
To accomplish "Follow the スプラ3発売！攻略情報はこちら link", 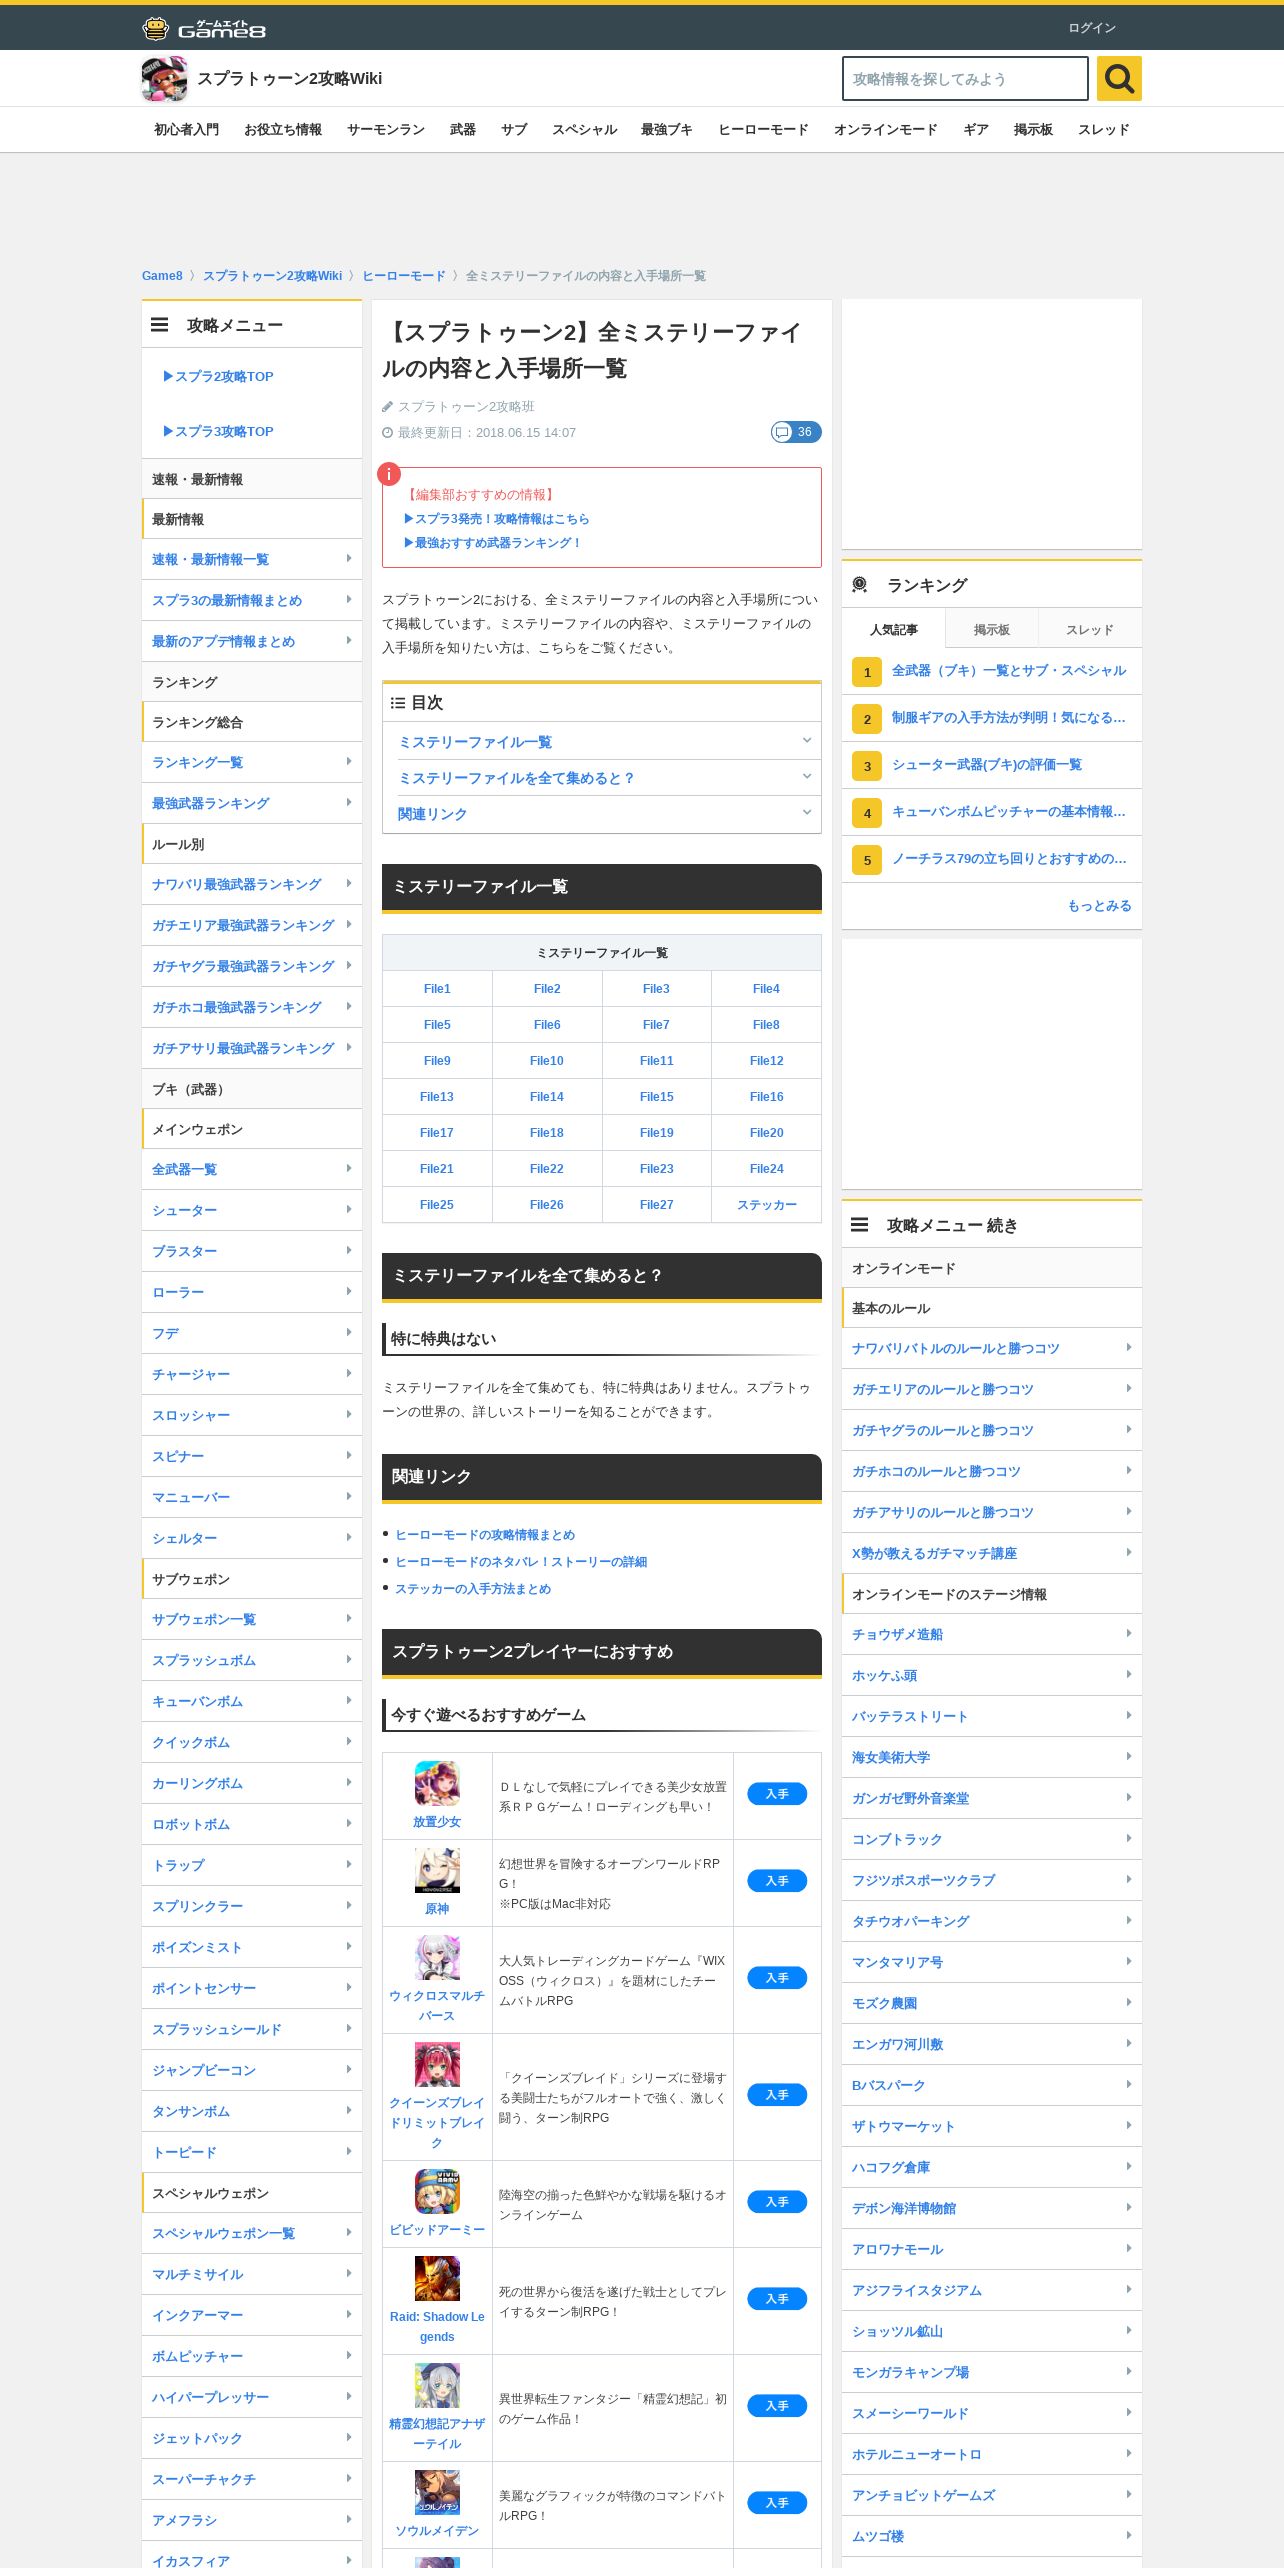I will [x=496, y=519].
